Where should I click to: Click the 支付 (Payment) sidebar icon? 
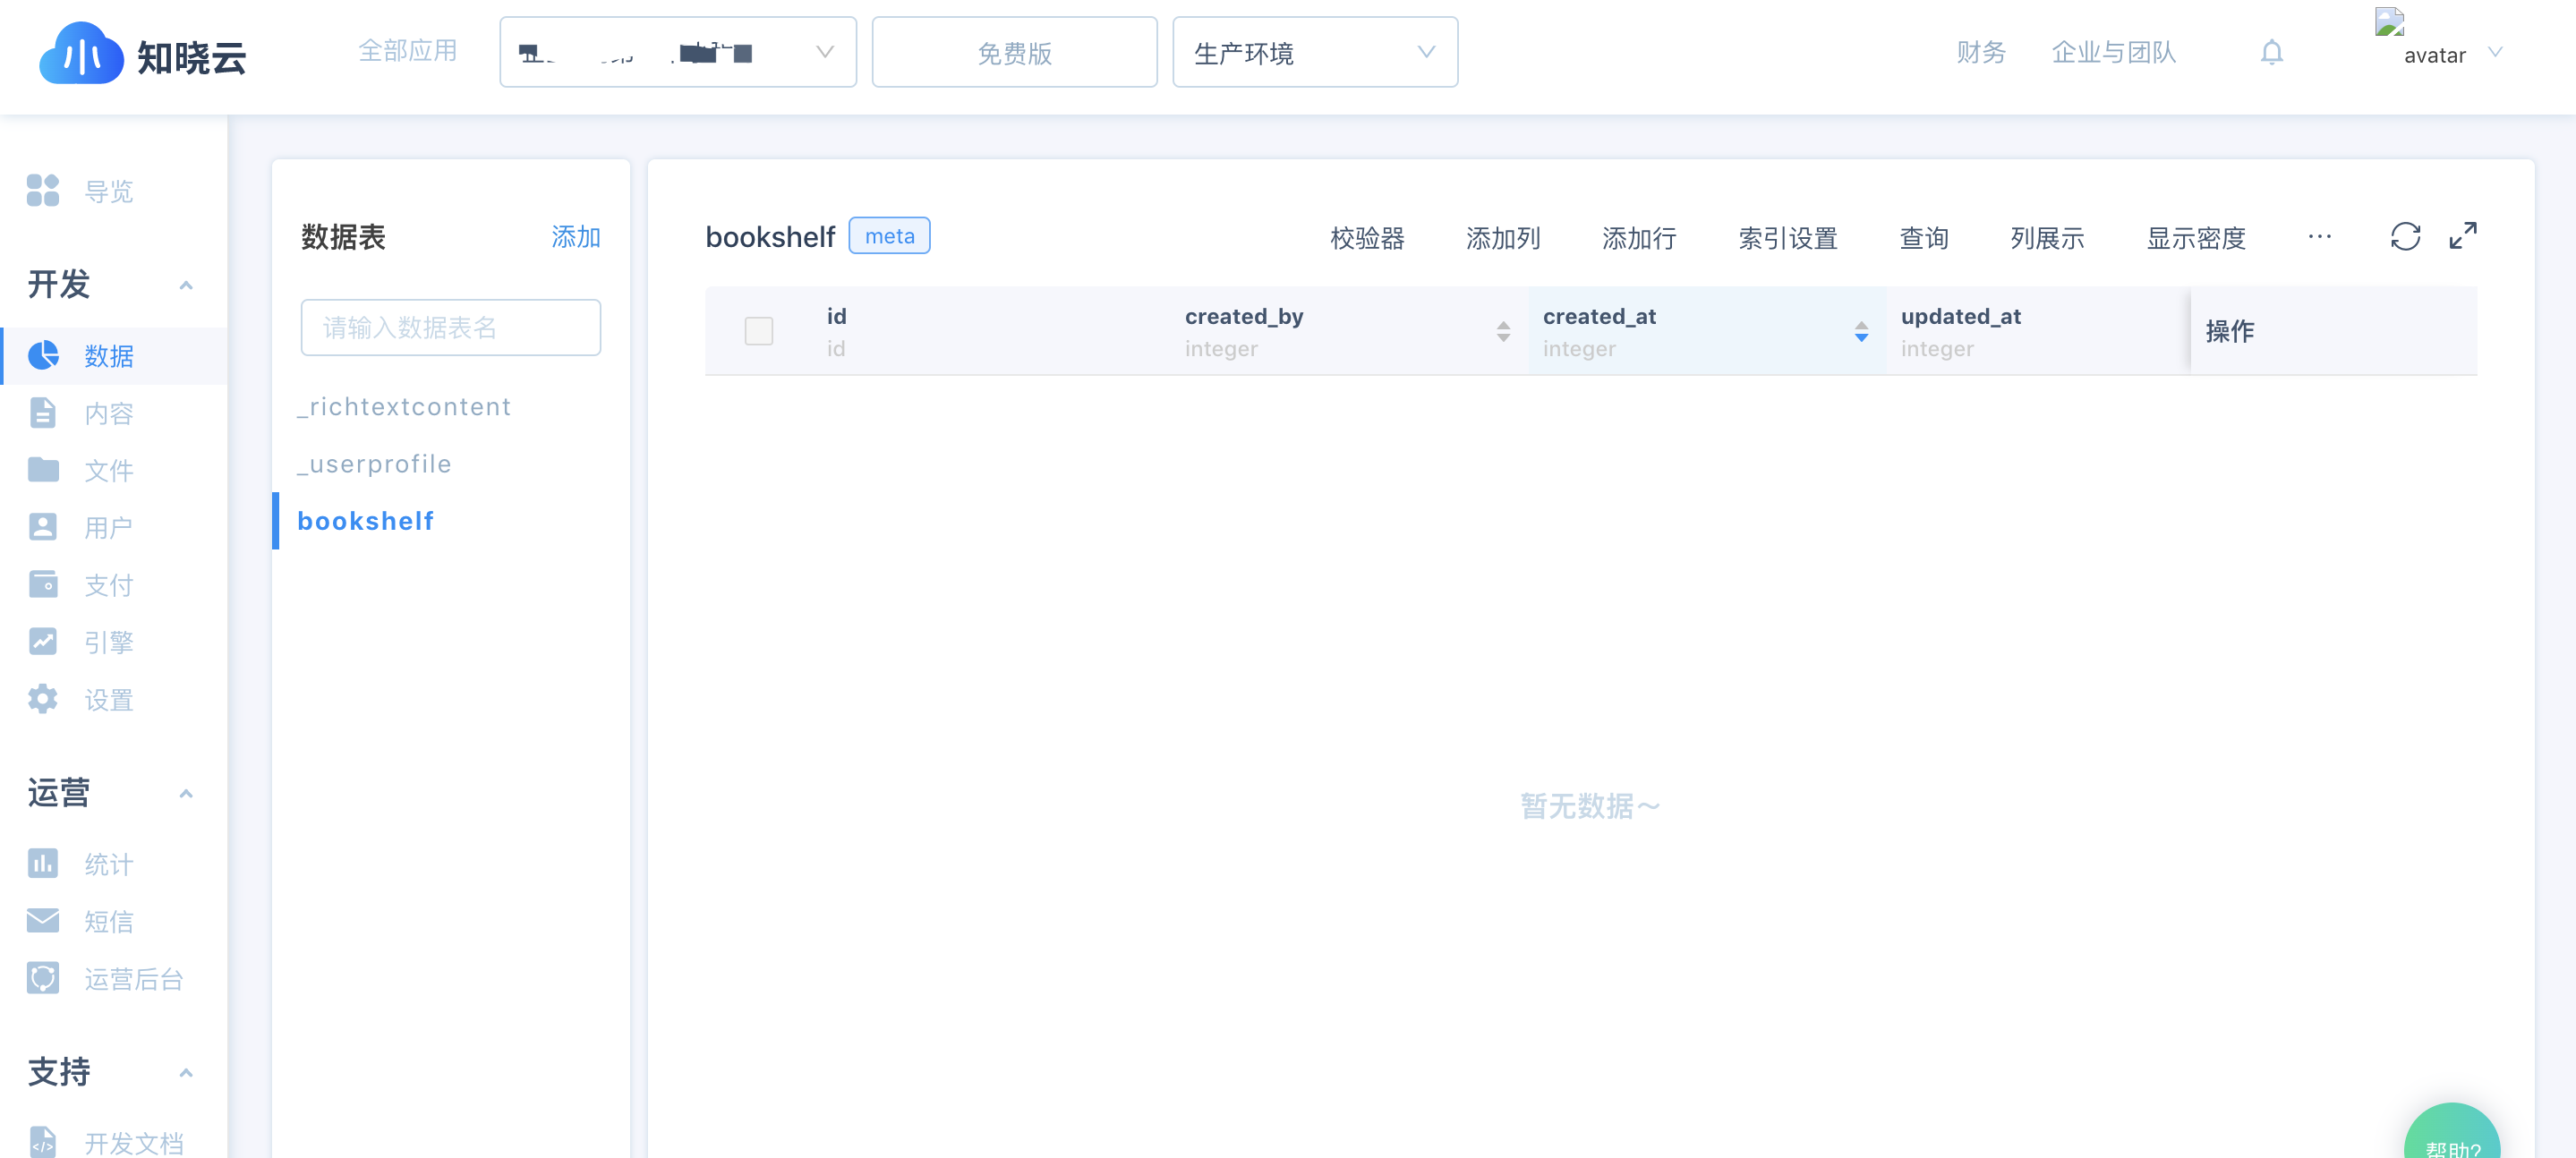click(43, 583)
